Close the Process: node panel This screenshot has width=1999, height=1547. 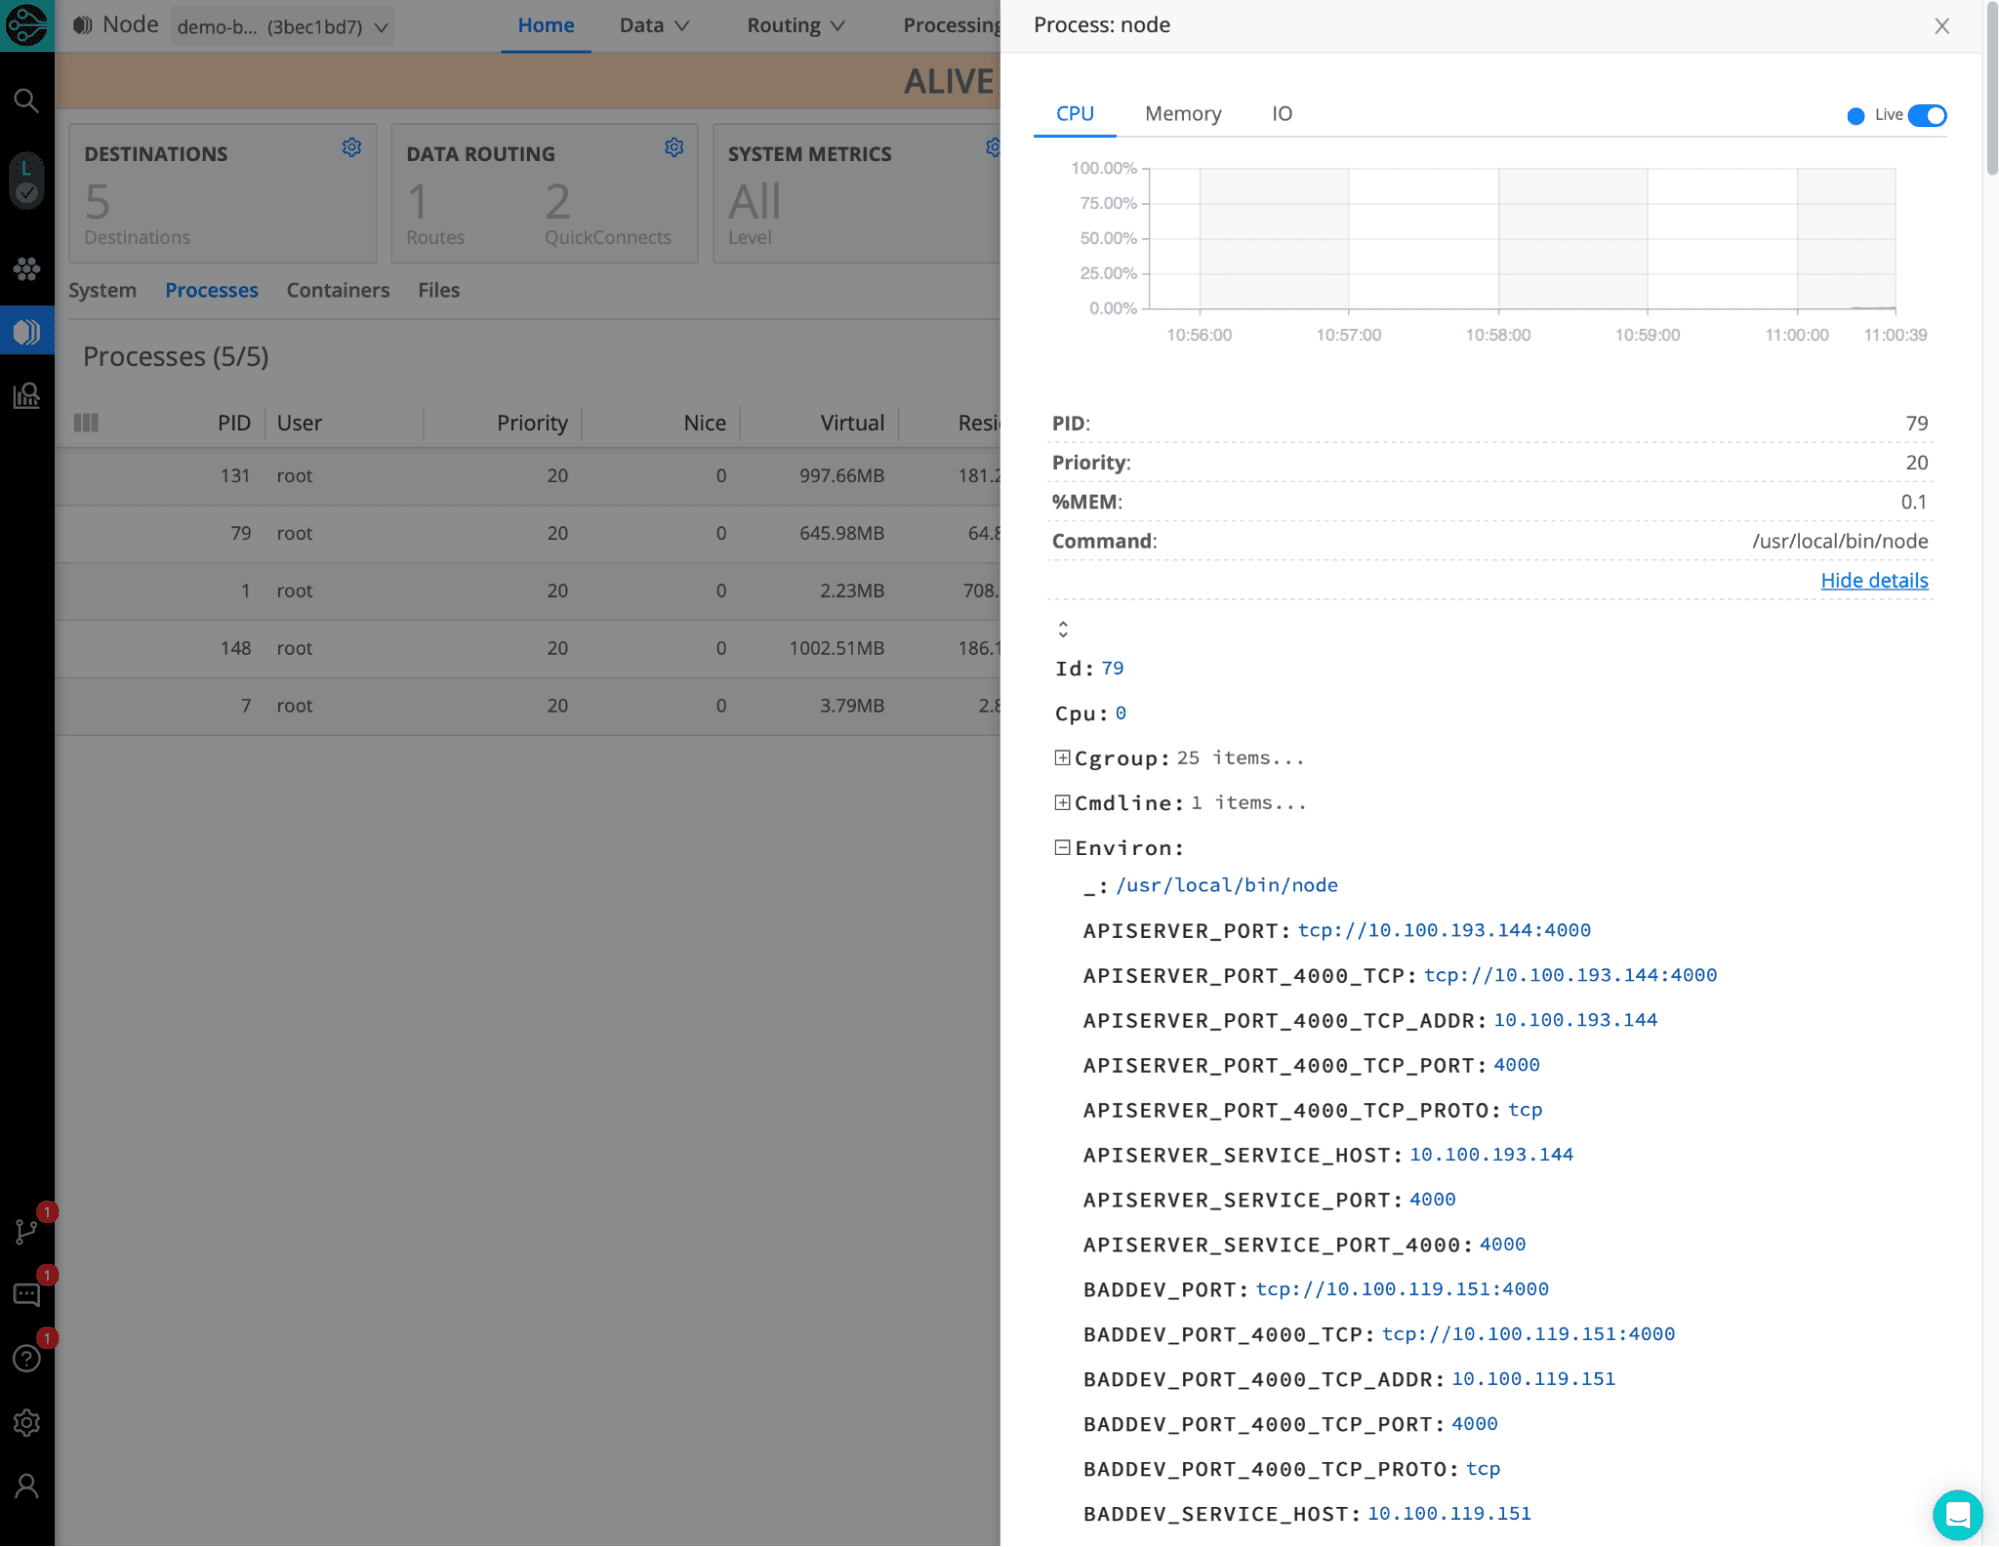coord(1941,26)
